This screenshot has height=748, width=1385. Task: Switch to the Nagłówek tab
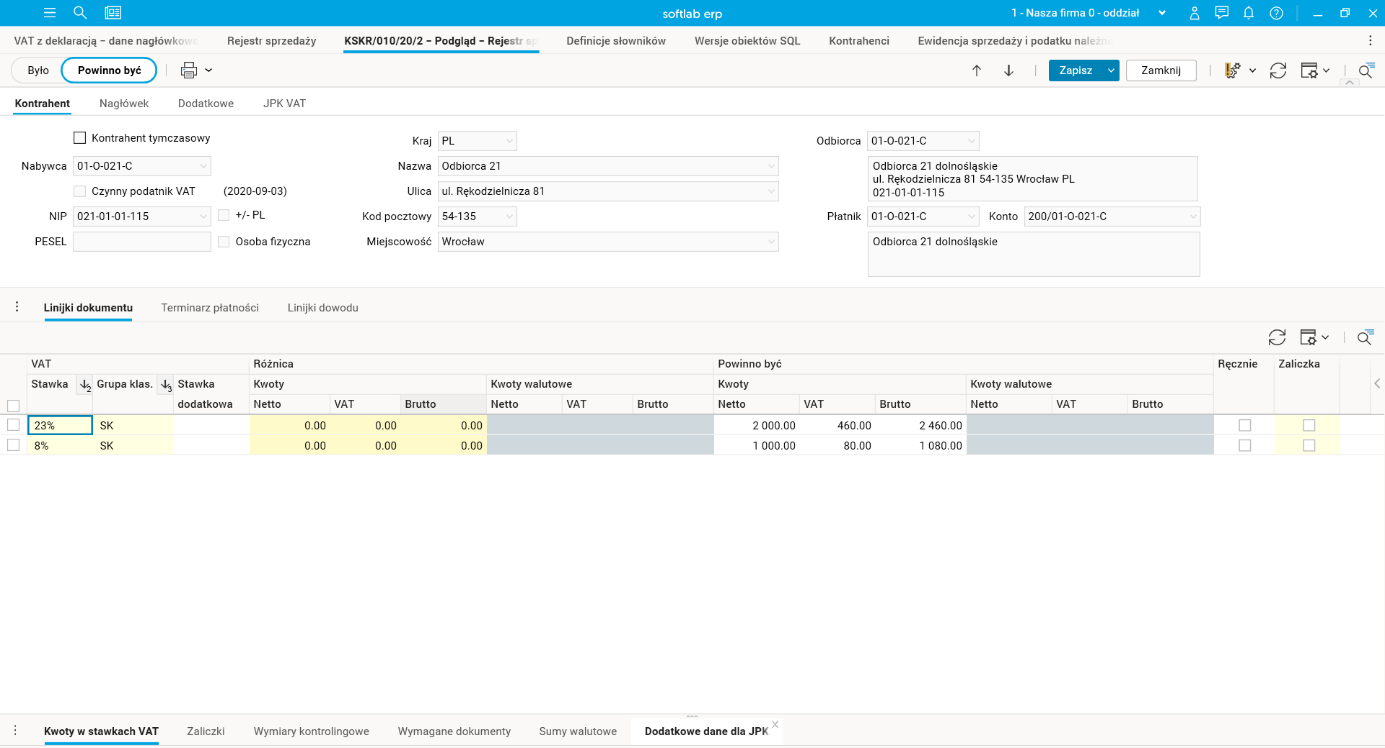click(124, 103)
